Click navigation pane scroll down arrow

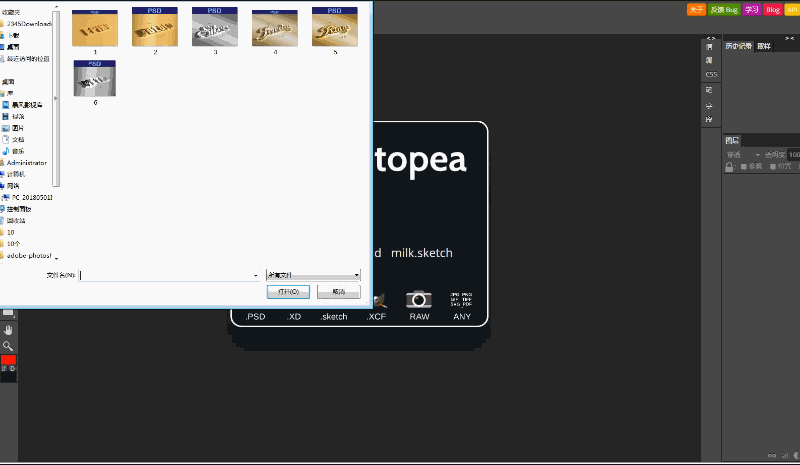(x=56, y=258)
